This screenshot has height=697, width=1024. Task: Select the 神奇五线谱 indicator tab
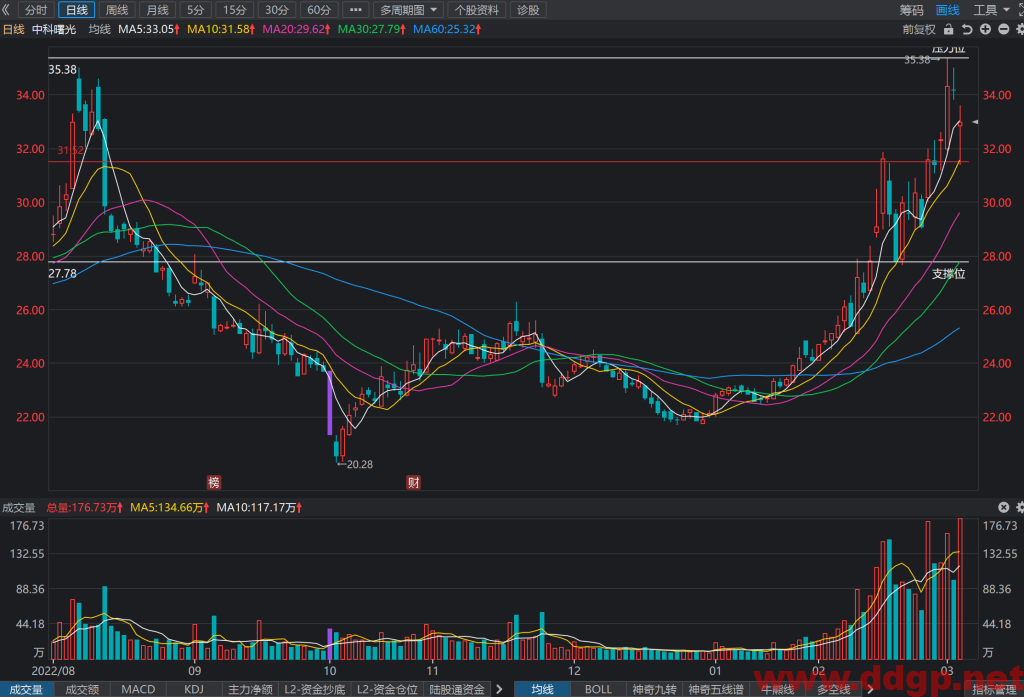coord(716,689)
